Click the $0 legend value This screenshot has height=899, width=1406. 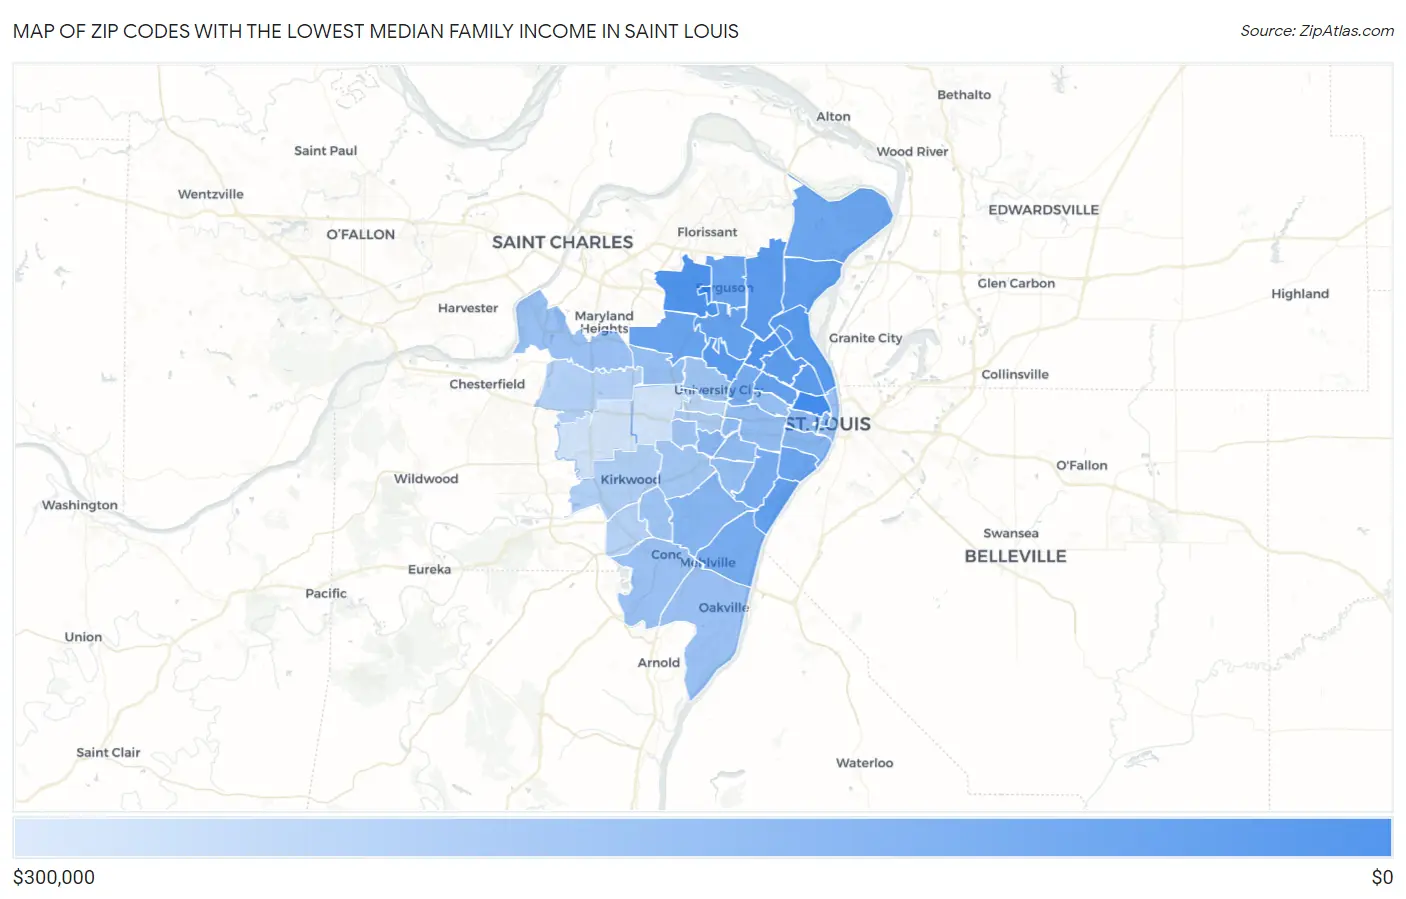coord(1382,877)
